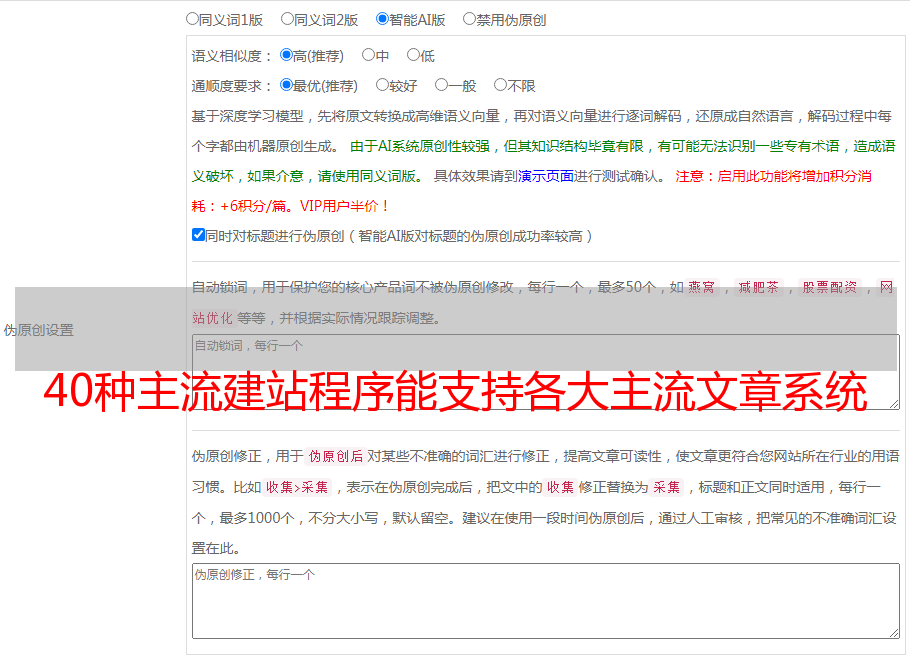The width and height of the screenshot is (911, 658).
Task: Grab the resize handle of 自动锁词 textarea
Action: point(894,404)
